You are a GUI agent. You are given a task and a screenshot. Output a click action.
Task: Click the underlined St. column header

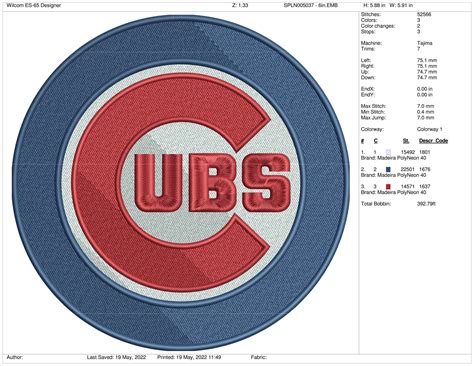406,141
